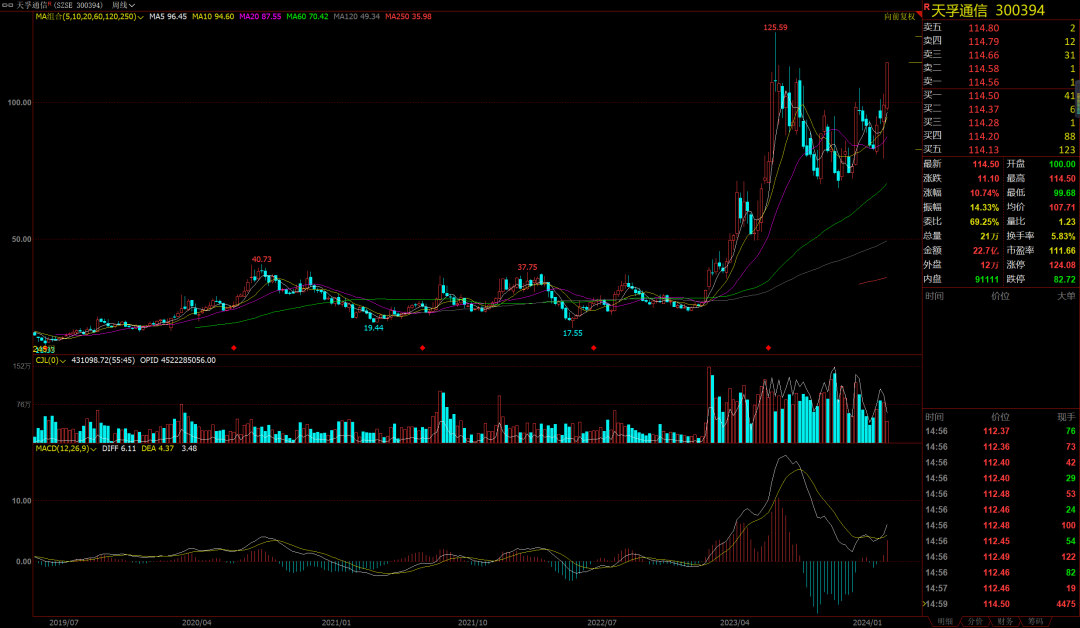
Task: Click the red diamond marker near 2022/07
Action: [x=594, y=348]
